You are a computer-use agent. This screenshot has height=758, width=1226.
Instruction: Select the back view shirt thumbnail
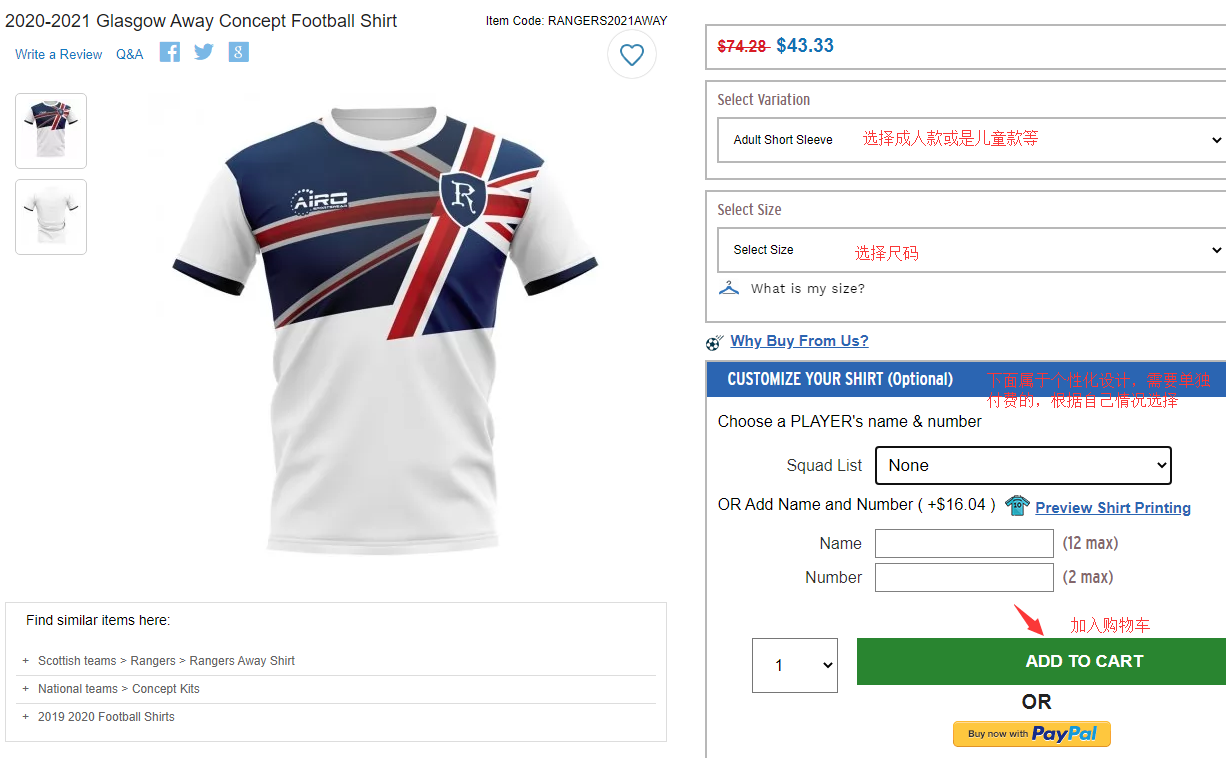click(51, 217)
